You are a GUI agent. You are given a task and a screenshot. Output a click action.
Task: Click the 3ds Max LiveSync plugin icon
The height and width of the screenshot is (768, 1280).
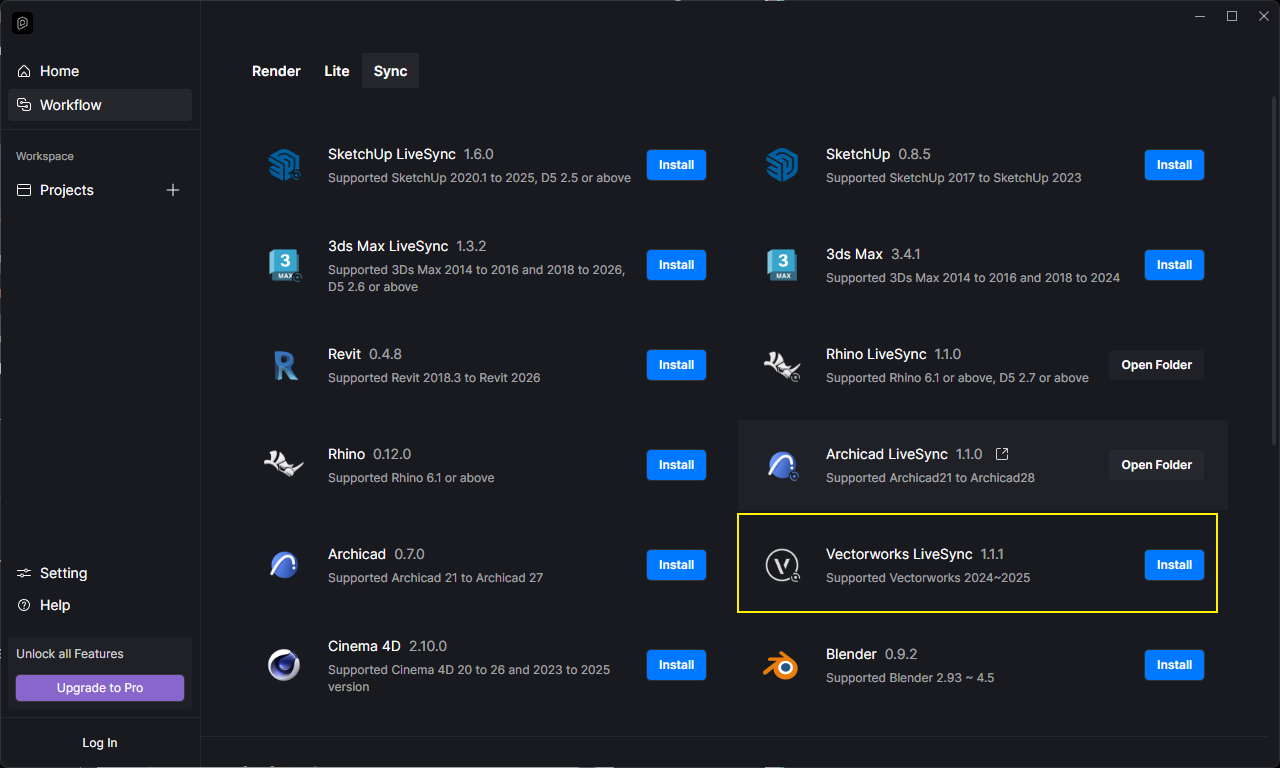pyautogui.click(x=284, y=265)
